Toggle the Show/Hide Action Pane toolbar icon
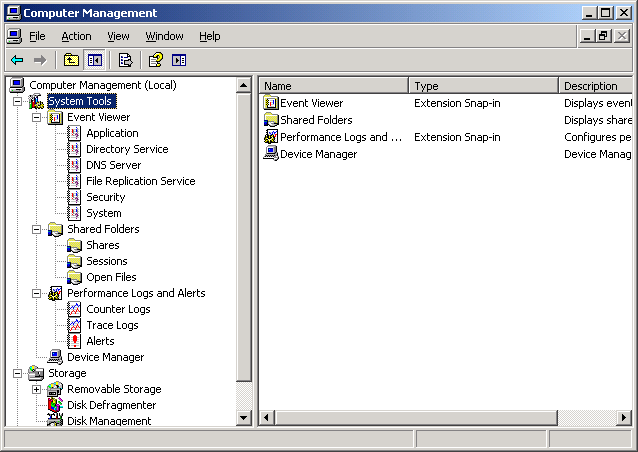Screen dimensions: 638x452 click(179, 61)
